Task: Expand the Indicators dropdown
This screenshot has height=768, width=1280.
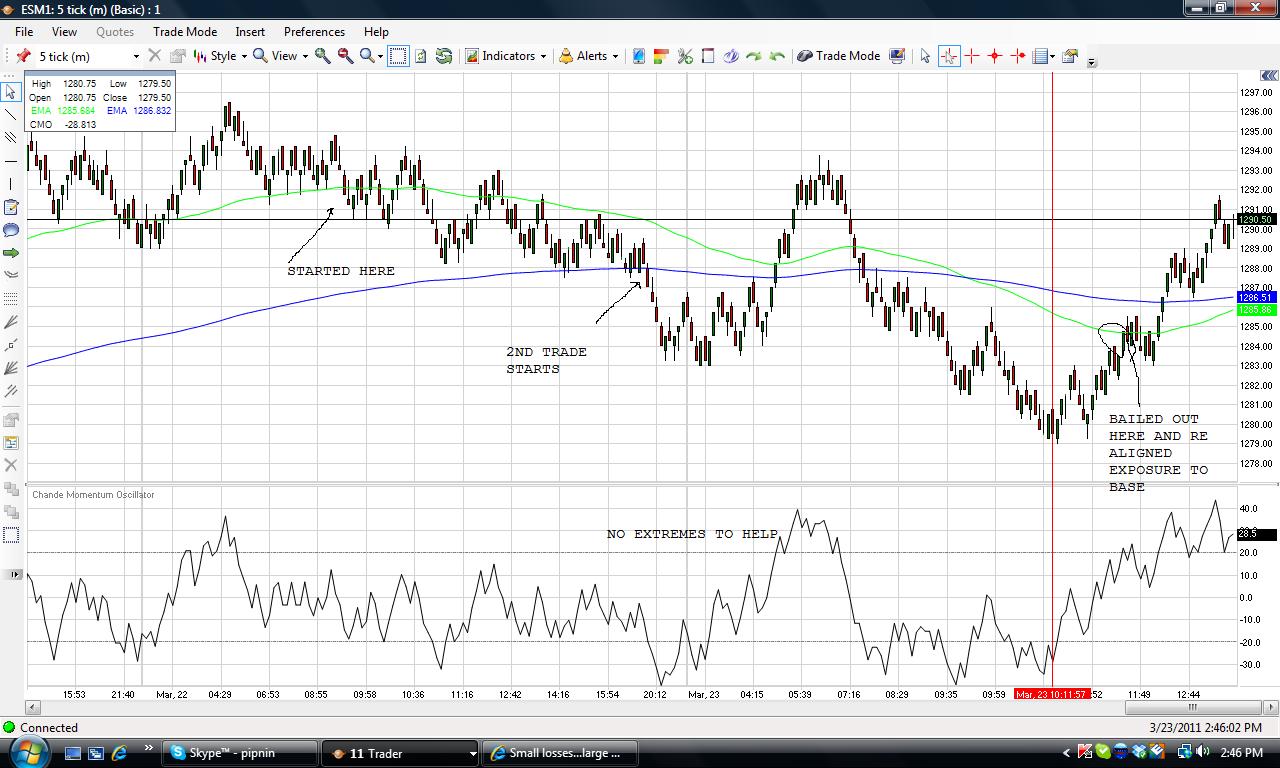Action: pyautogui.click(x=506, y=56)
